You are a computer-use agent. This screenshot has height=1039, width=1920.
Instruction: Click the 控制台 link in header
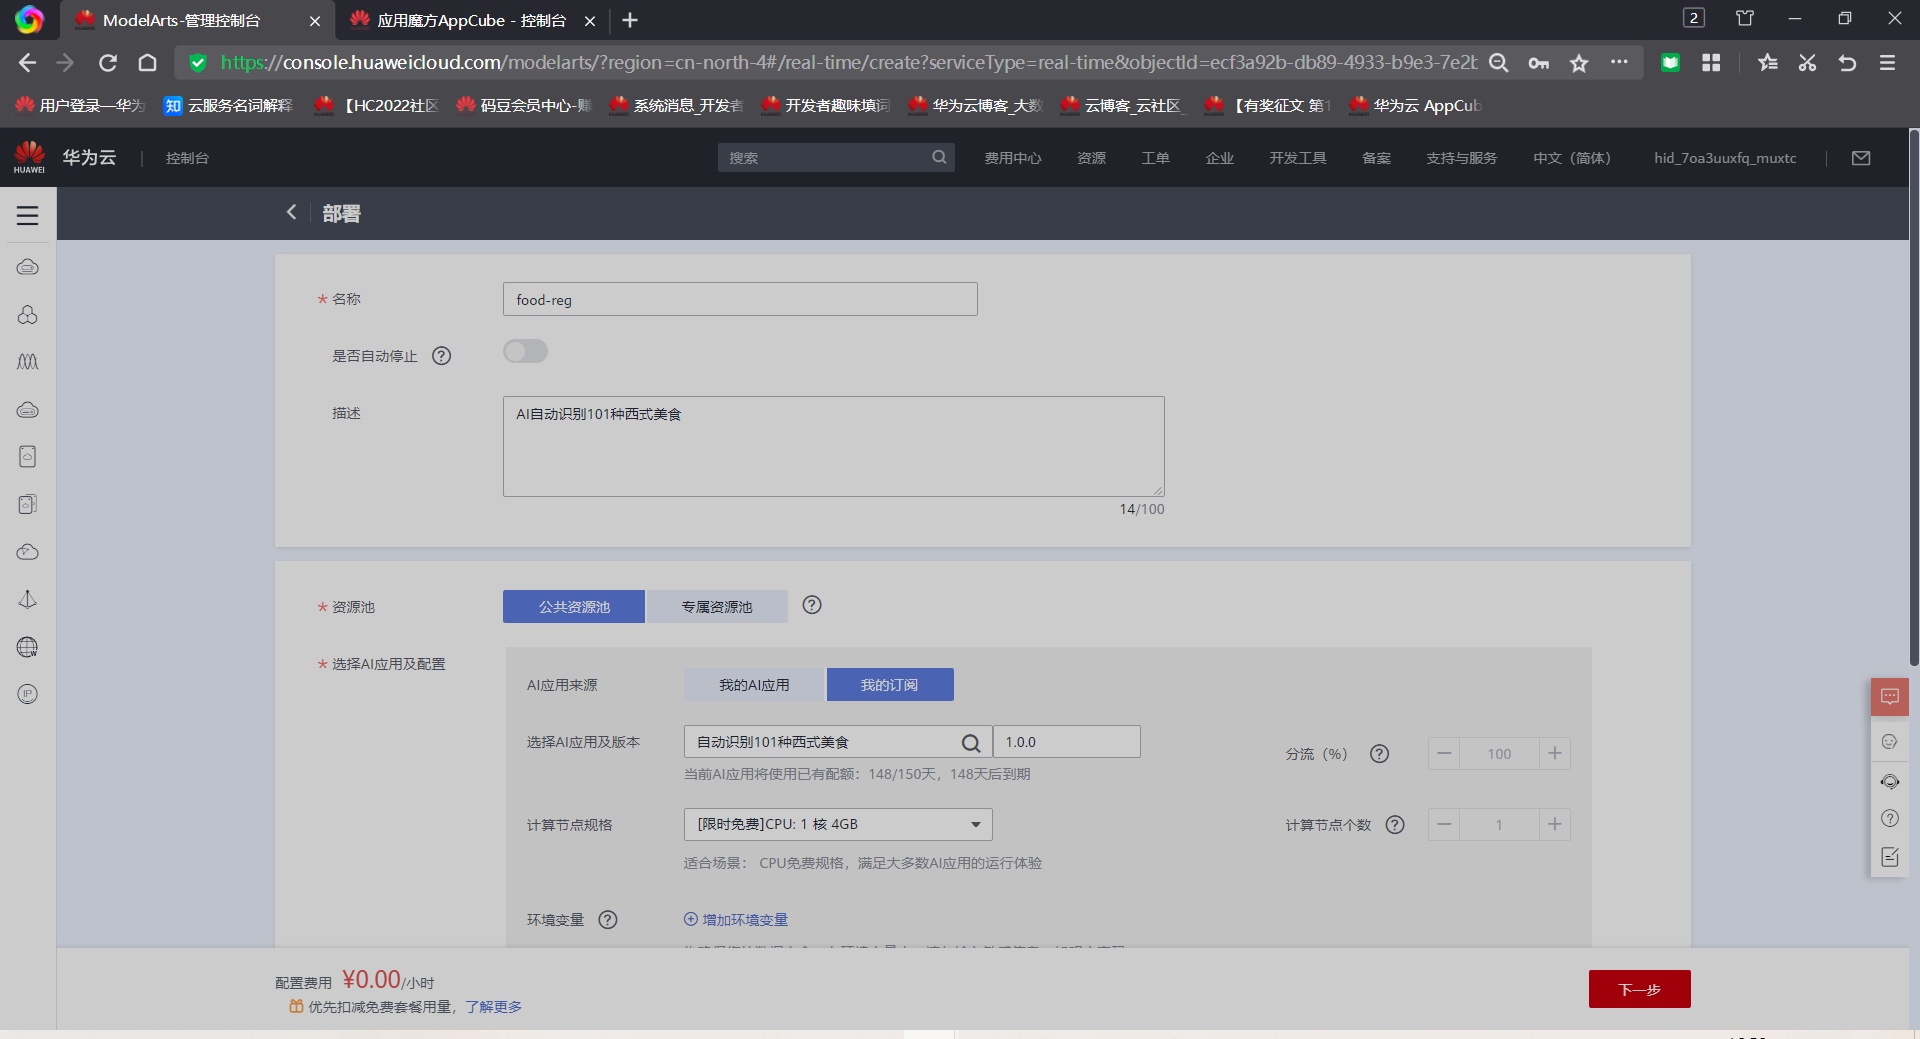[x=187, y=158]
